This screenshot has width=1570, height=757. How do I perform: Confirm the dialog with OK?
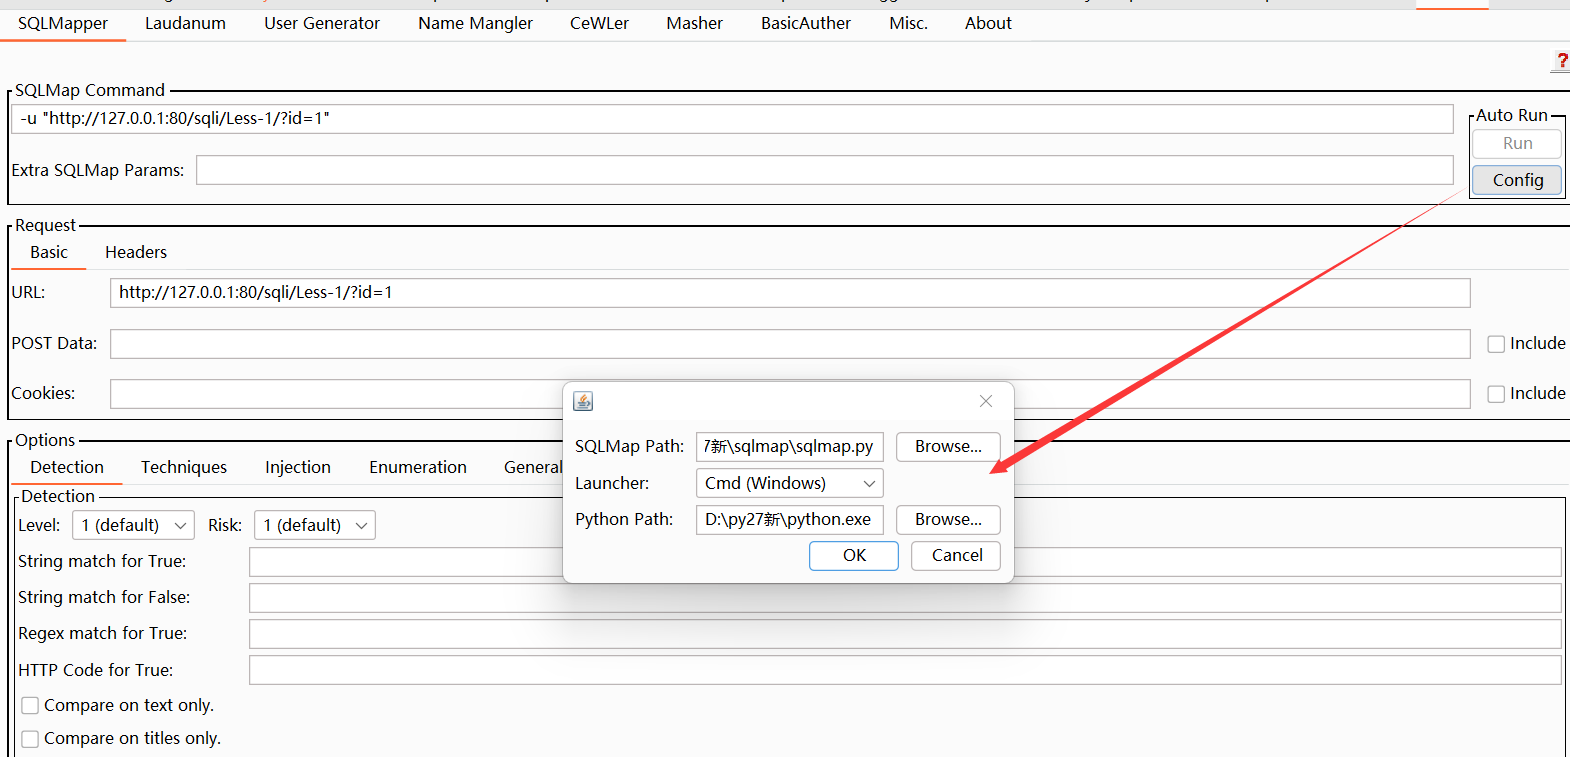click(854, 555)
